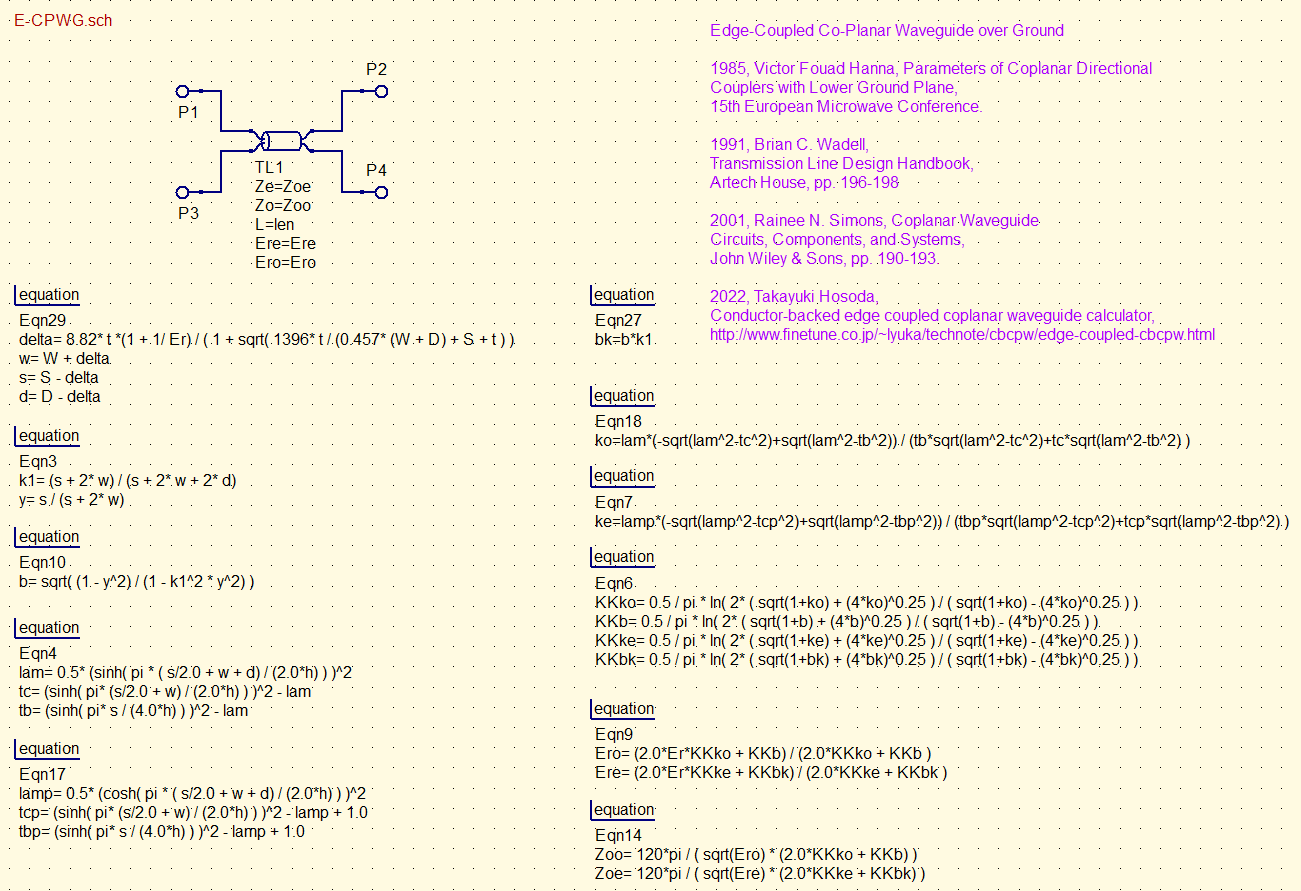Click the Ze=Zoe property of TL1
Screen dimensions: 1301x891
pyautogui.click(x=283, y=186)
